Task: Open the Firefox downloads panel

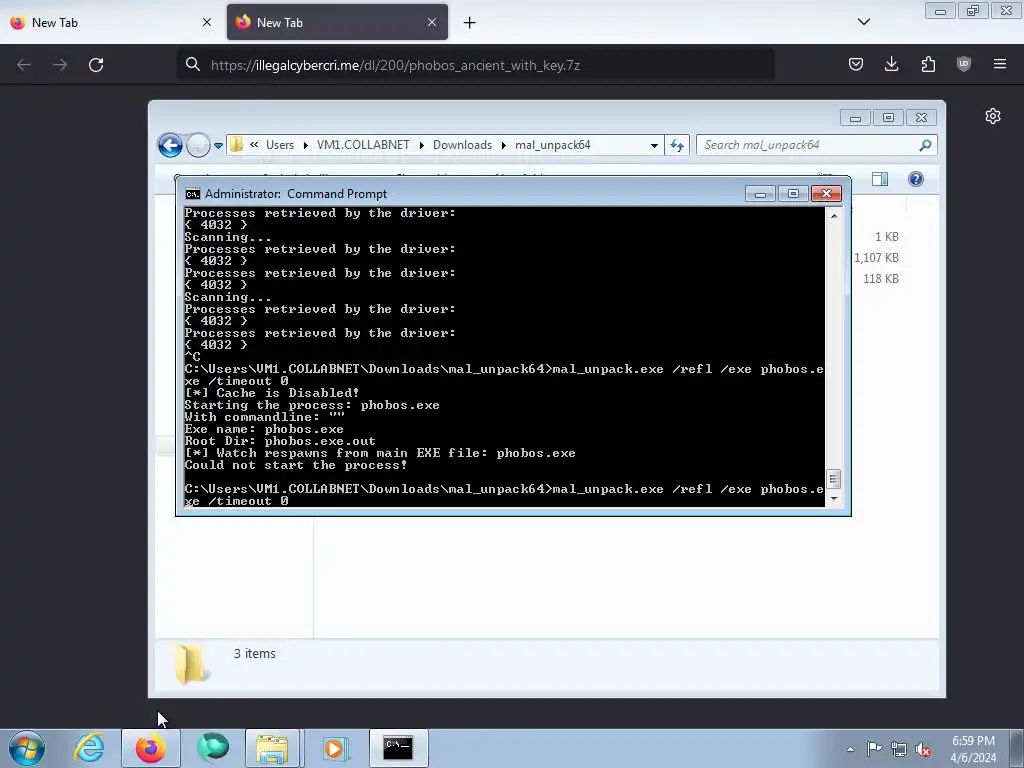Action: click(891, 64)
